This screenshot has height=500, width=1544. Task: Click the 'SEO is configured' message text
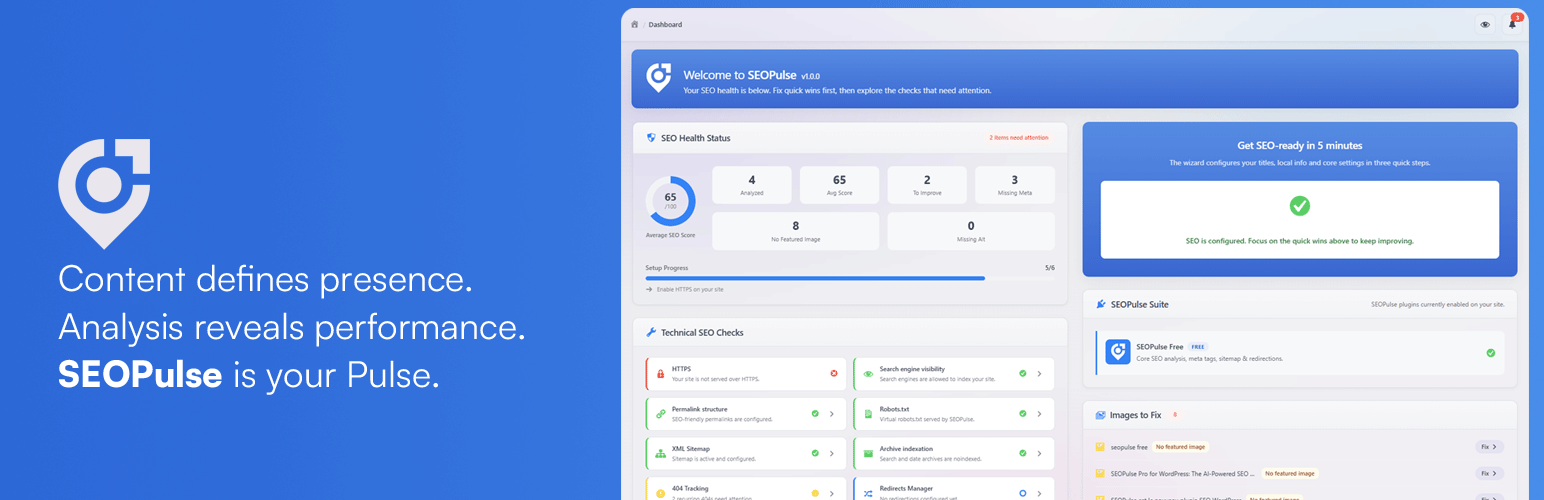click(x=1299, y=241)
